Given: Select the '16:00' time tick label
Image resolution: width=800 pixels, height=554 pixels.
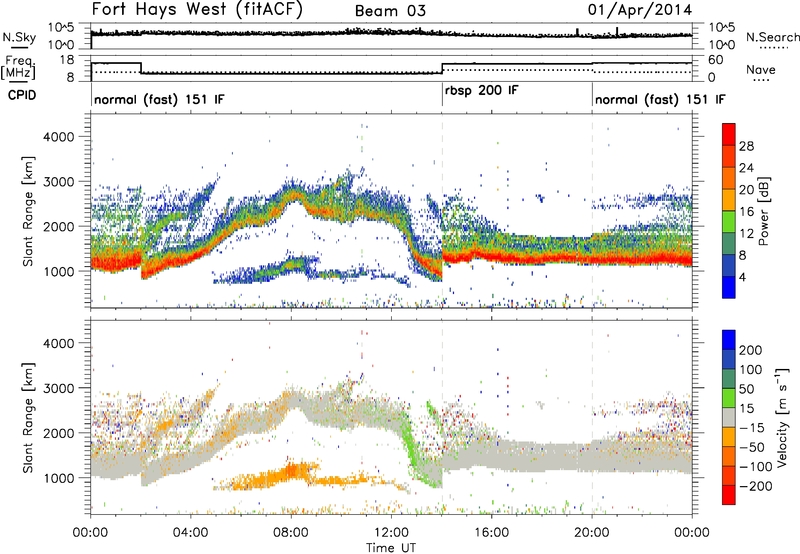Looking at the screenshot, I should coord(491,533).
